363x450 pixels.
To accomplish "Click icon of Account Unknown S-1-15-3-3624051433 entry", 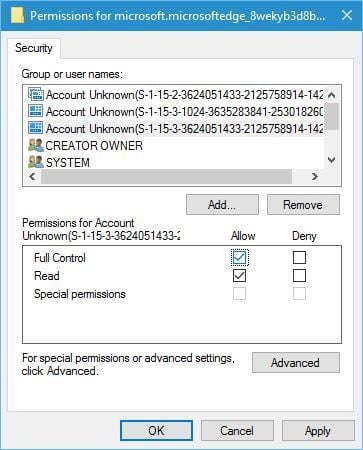I will (x=36, y=128).
